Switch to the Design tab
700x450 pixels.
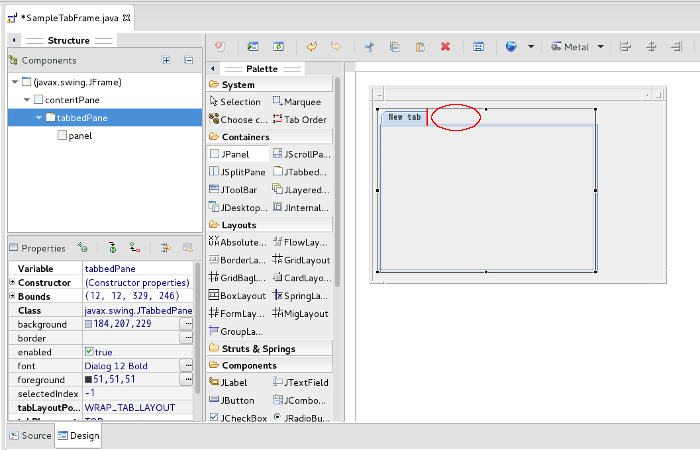pos(79,436)
